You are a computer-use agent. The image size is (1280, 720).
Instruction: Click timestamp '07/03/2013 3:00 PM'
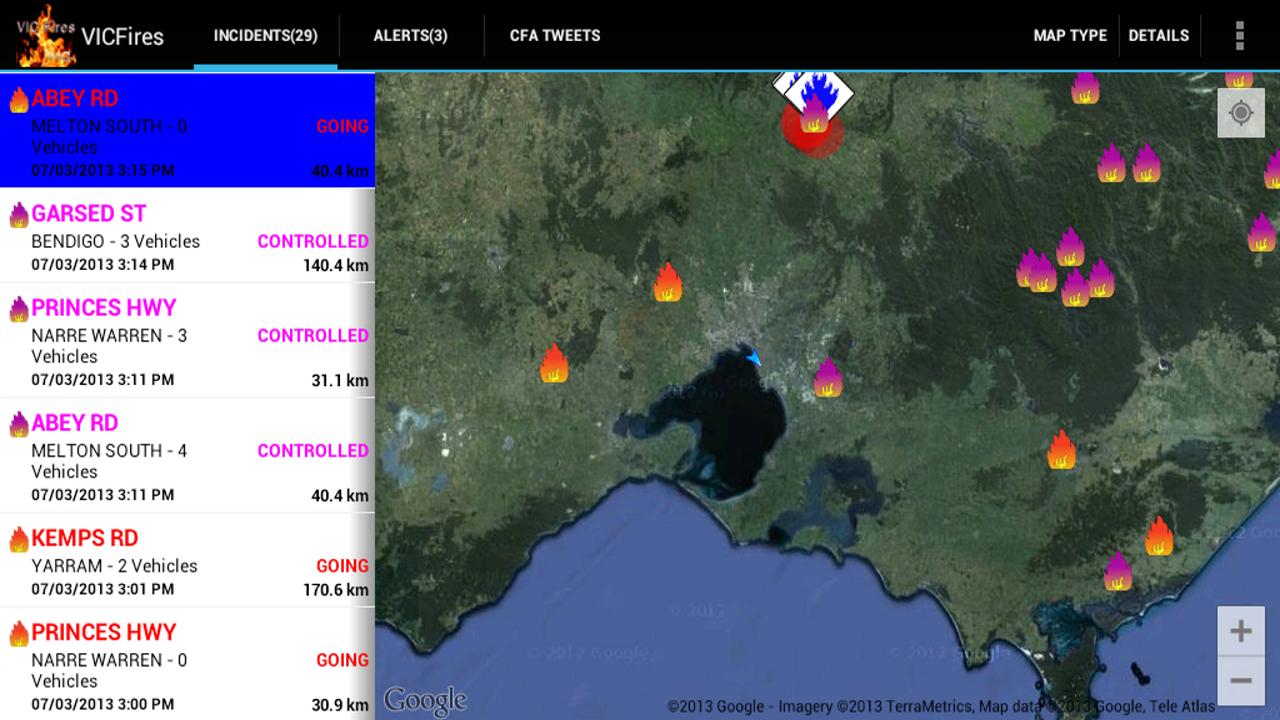tap(103, 705)
